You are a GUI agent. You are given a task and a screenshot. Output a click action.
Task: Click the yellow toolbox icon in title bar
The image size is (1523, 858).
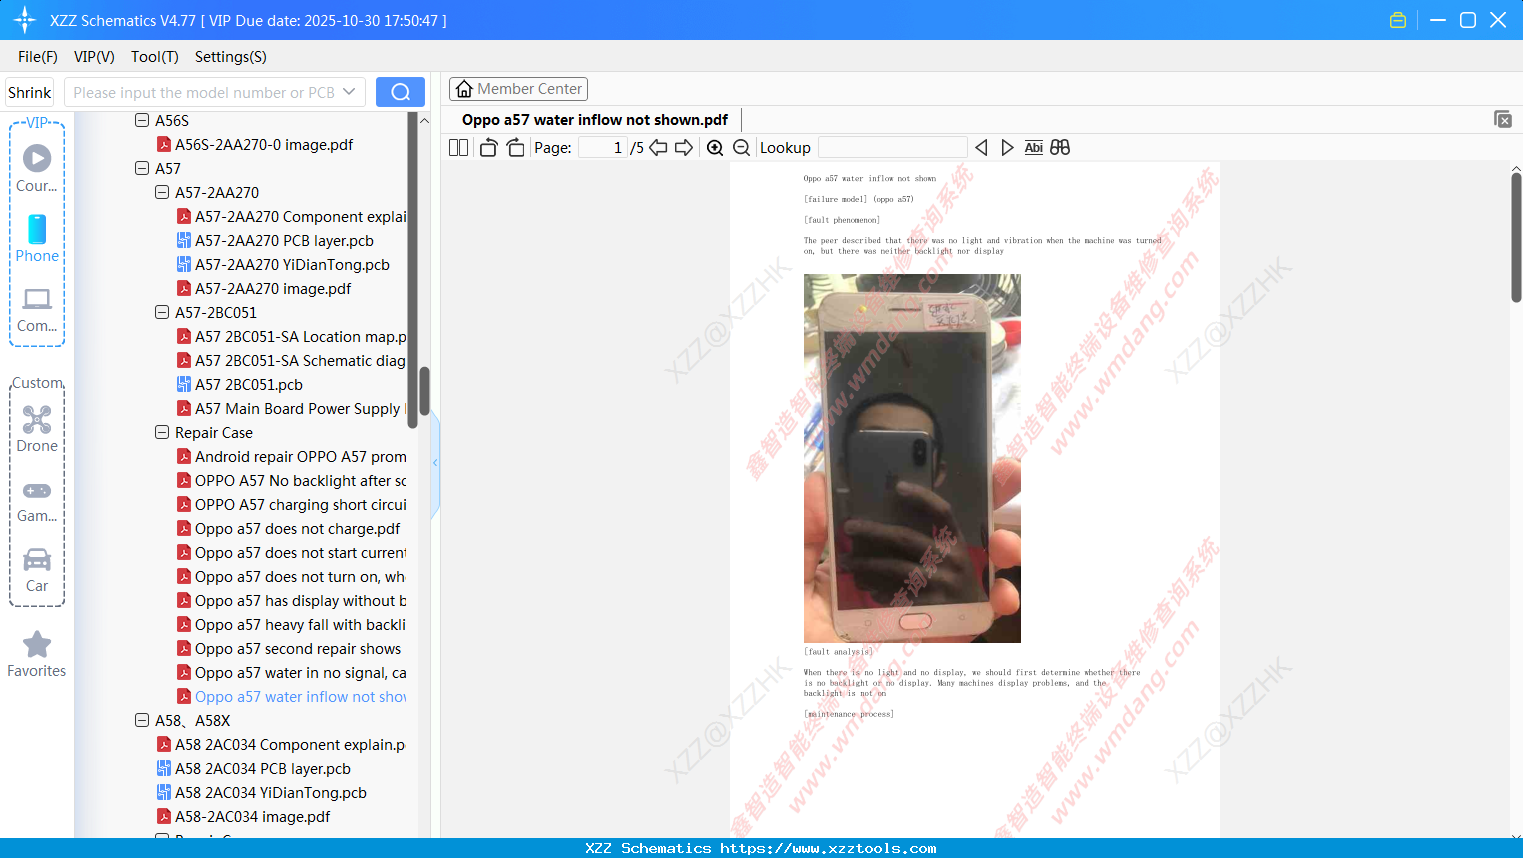pos(1398,20)
